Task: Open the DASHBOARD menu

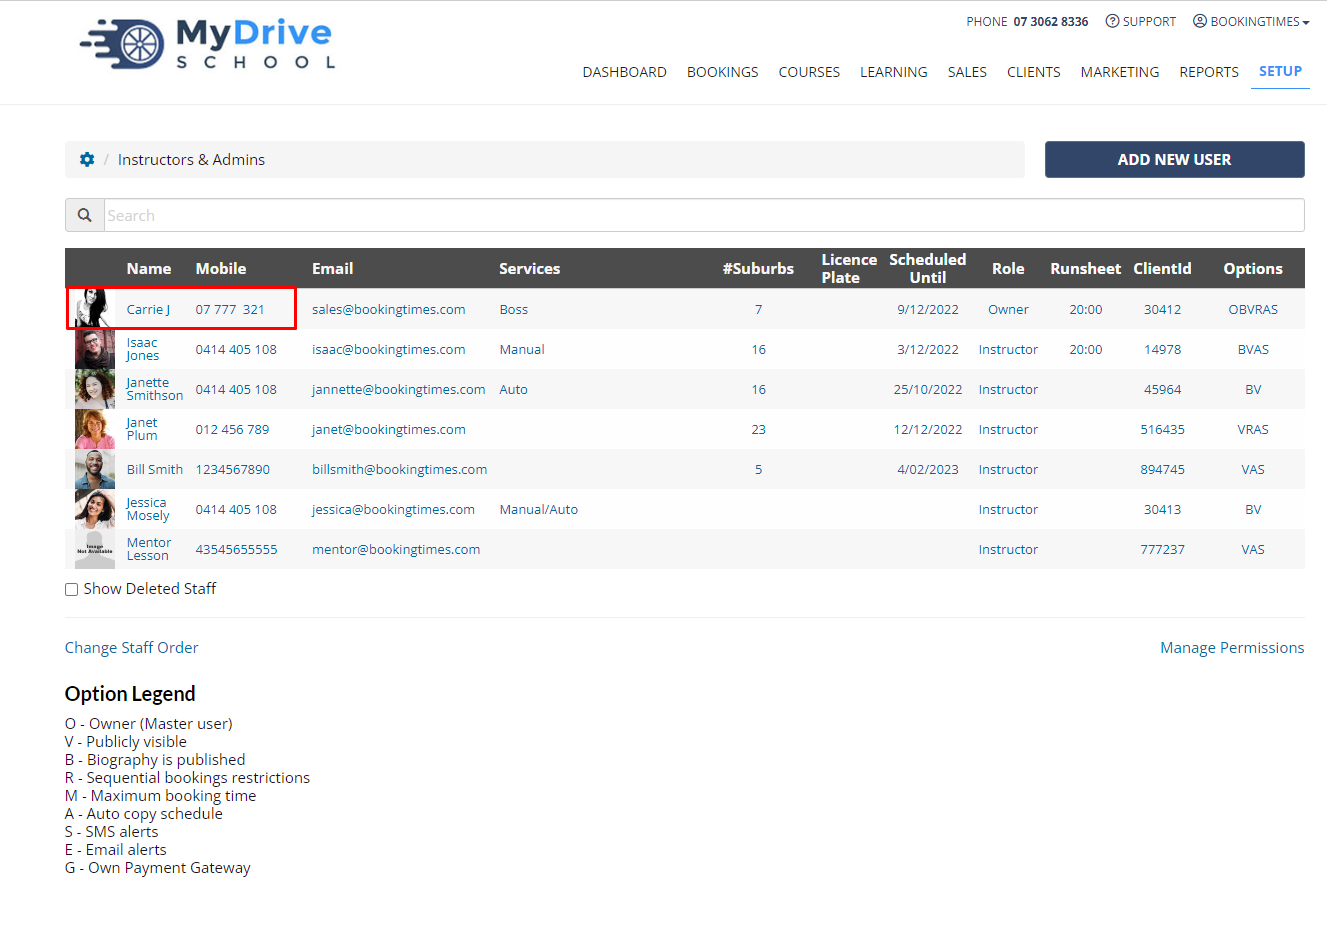Action: pyautogui.click(x=625, y=72)
